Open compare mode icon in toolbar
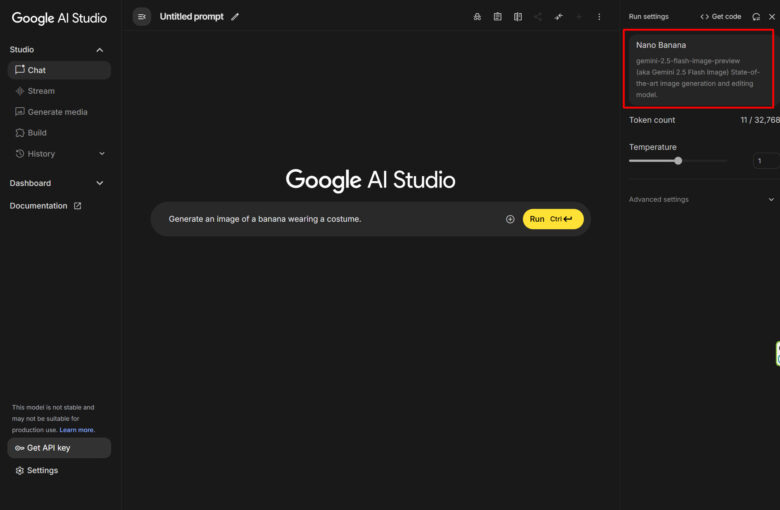 pos(518,17)
